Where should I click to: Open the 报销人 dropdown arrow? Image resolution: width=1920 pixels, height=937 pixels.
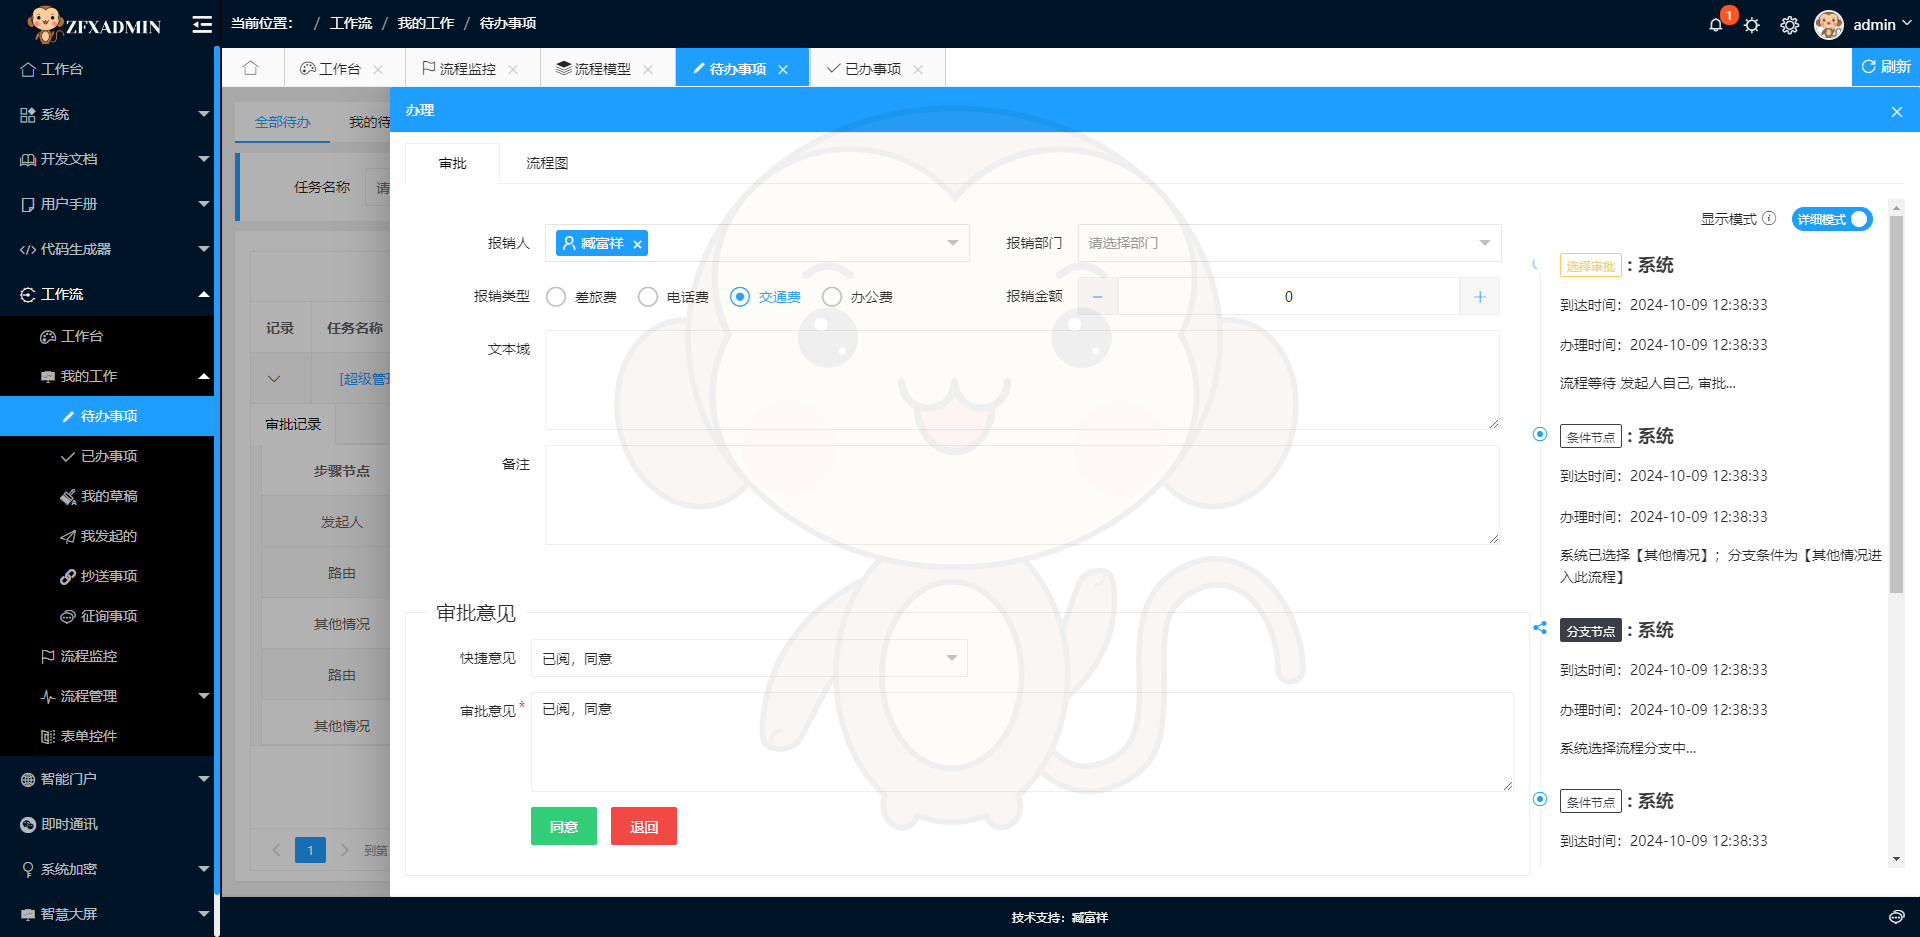952,243
